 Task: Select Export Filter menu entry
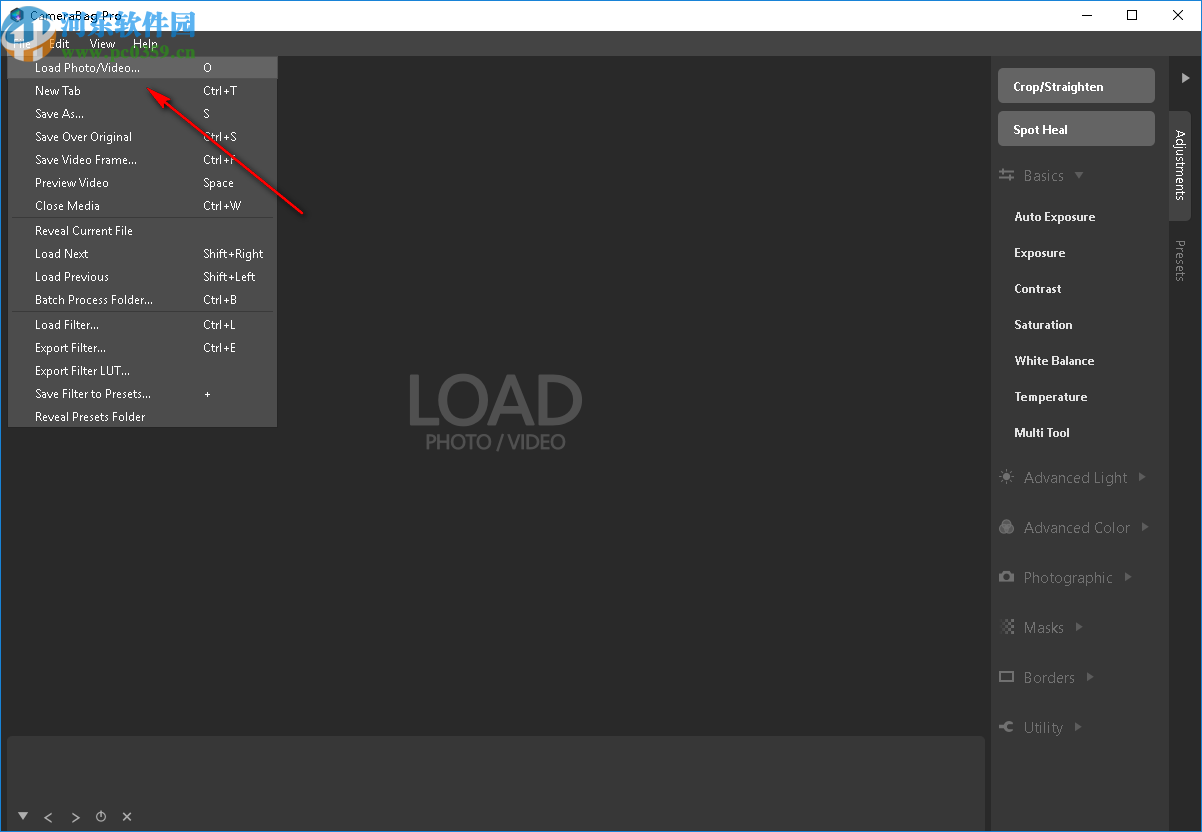click(142, 348)
